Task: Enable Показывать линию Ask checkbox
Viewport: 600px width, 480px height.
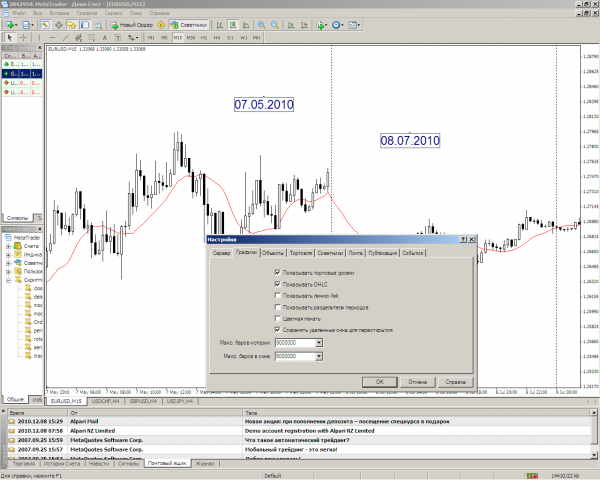Action: pos(277,296)
